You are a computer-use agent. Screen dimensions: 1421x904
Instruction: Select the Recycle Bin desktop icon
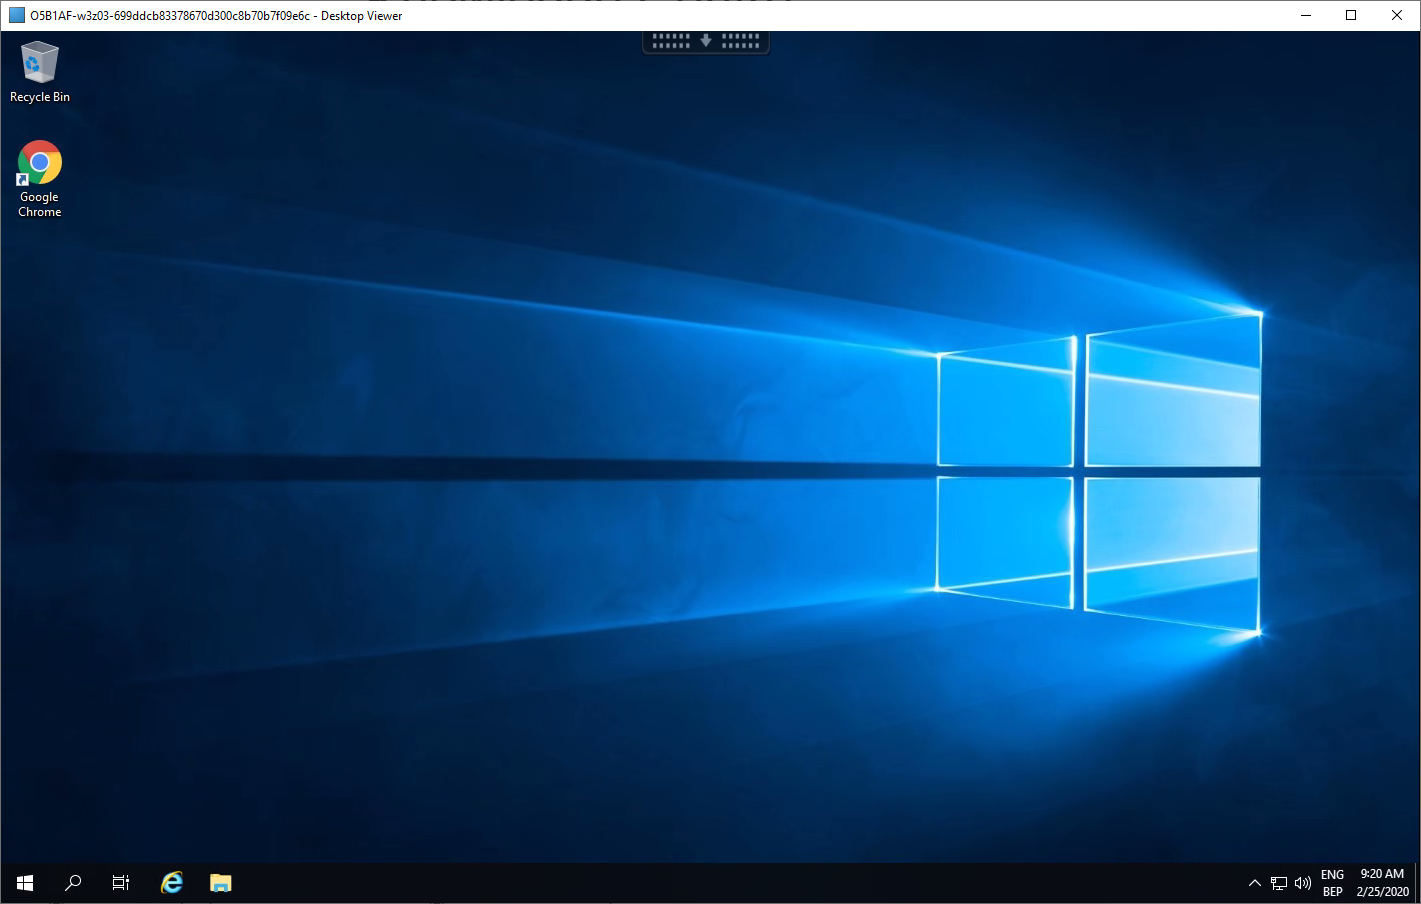pos(40,72)
